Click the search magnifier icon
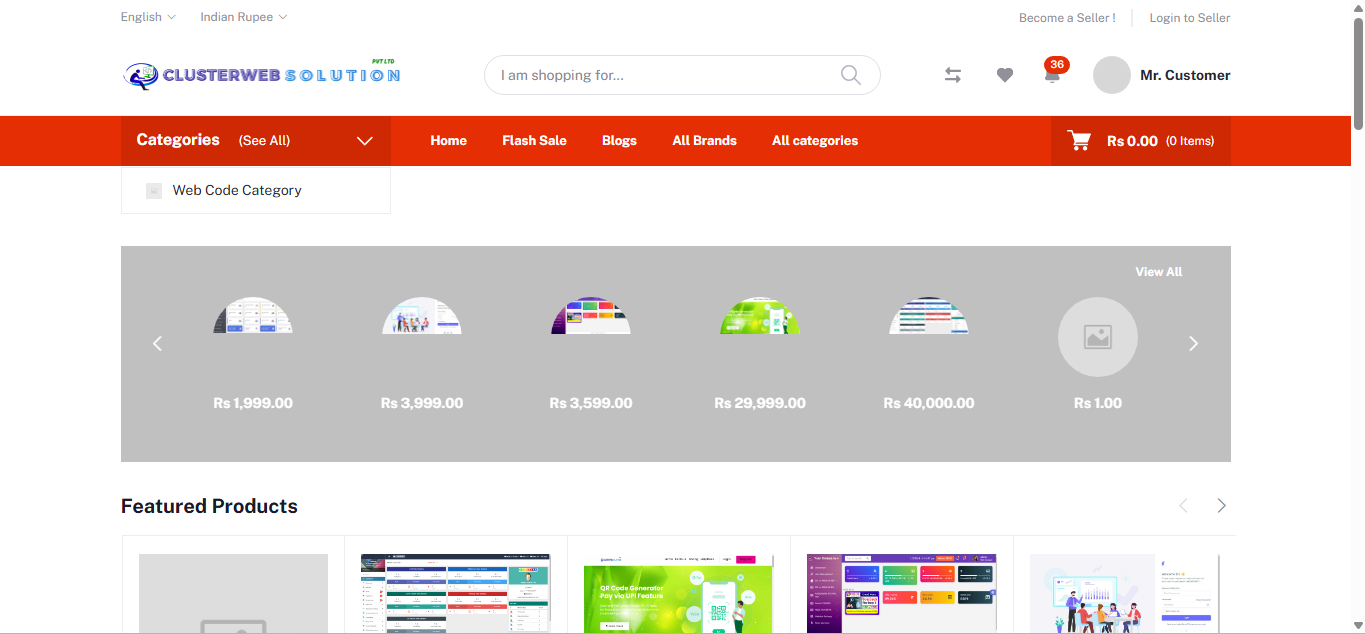The height and width of the screenshot is (634, 1365). coord(850,75)
